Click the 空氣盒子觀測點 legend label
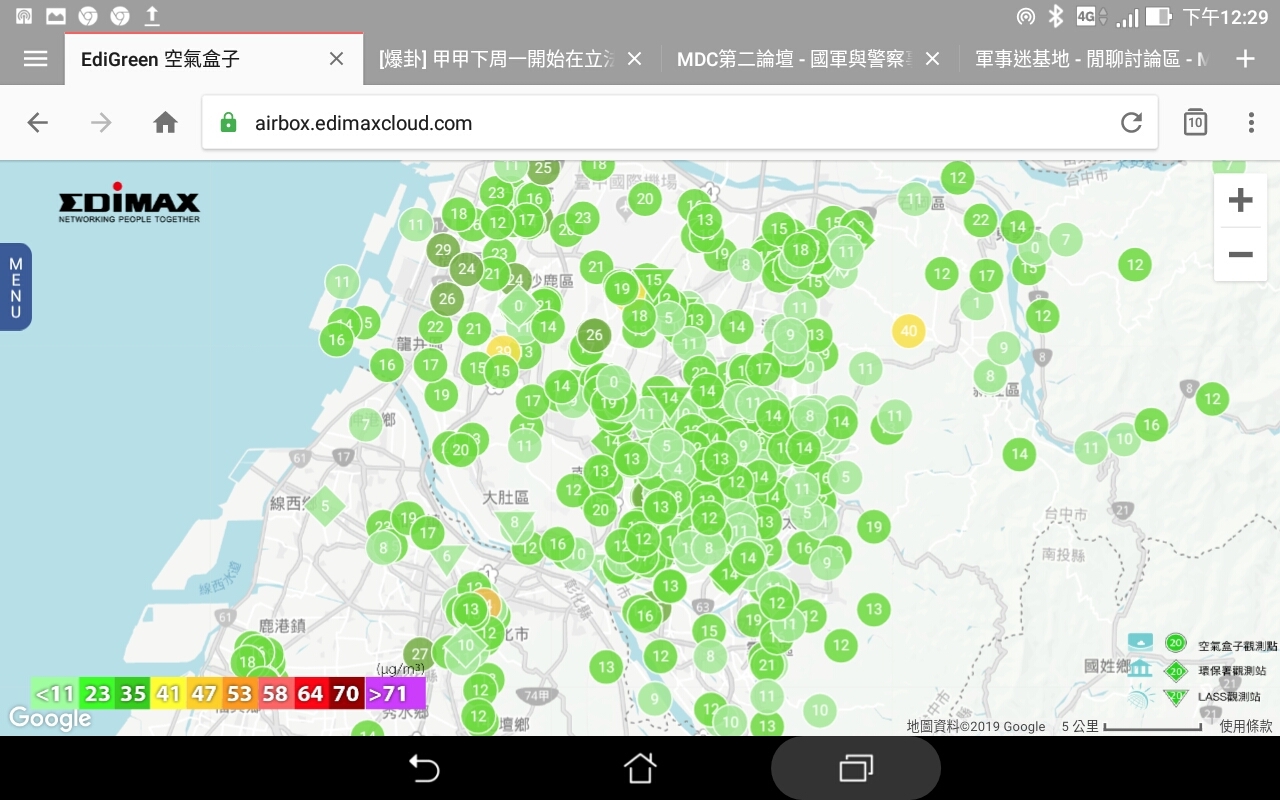This screenshot has height=800, width=1280. click(x=1237, y=647)
